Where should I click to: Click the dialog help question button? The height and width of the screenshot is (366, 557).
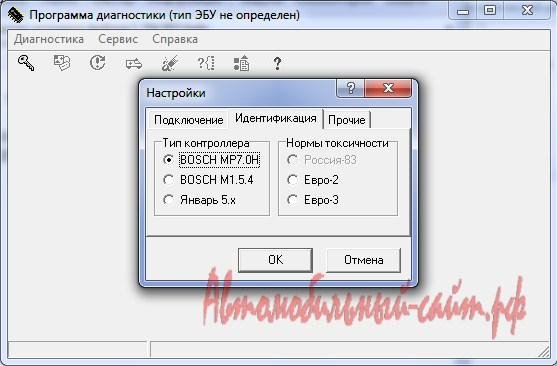350,88
